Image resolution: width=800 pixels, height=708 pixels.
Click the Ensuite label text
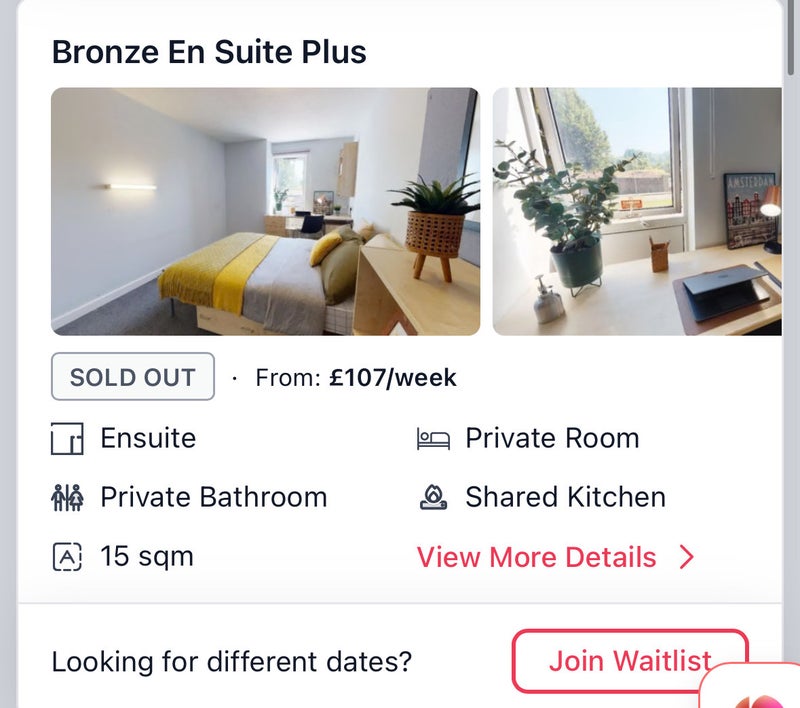(x=148, y=438)
